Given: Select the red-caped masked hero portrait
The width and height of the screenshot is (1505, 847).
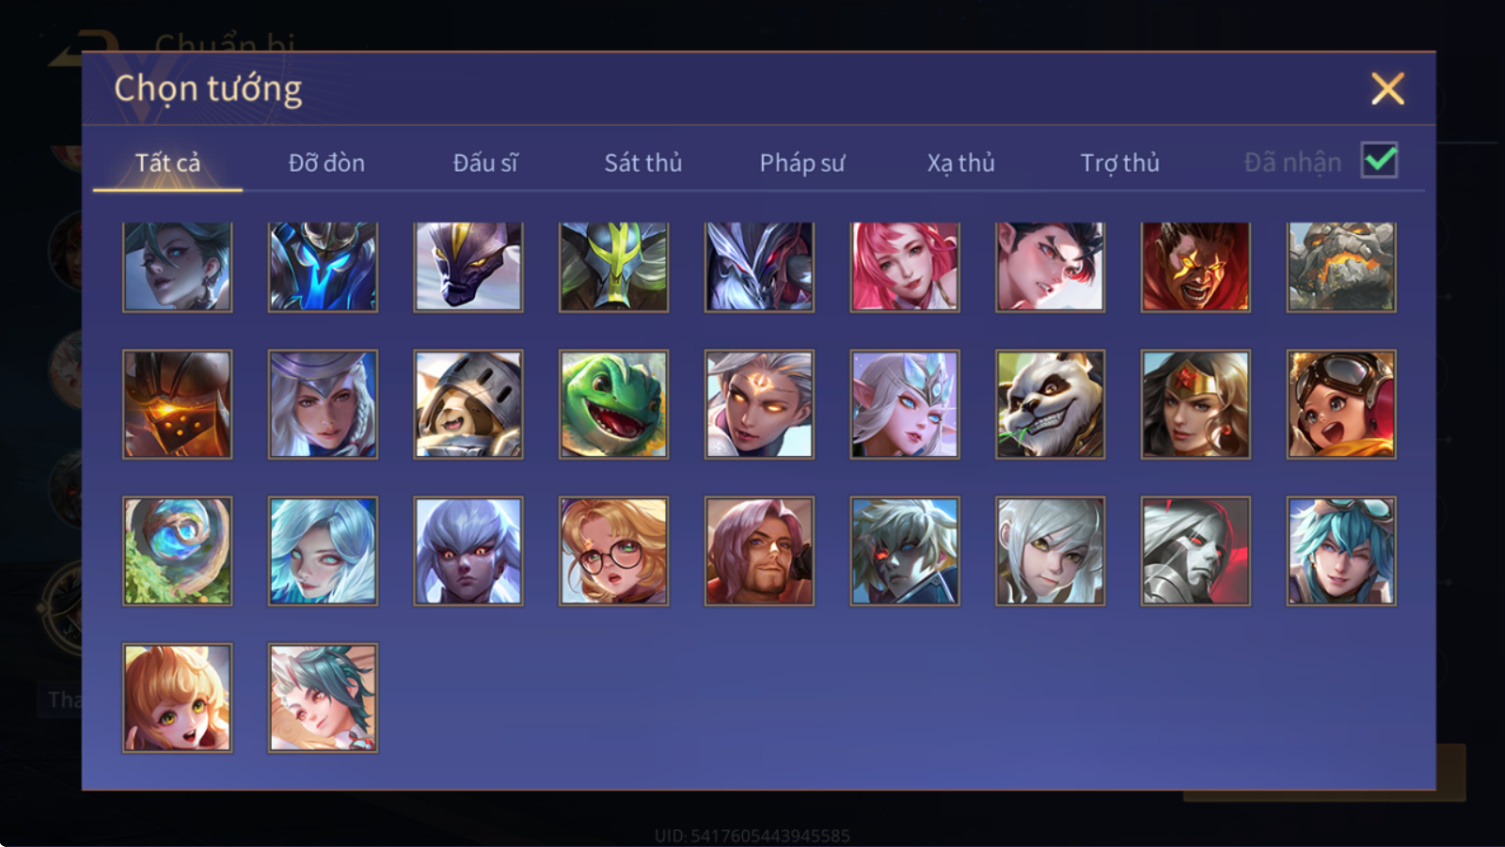Looking at the screenshot, I should click(1196, 267).
